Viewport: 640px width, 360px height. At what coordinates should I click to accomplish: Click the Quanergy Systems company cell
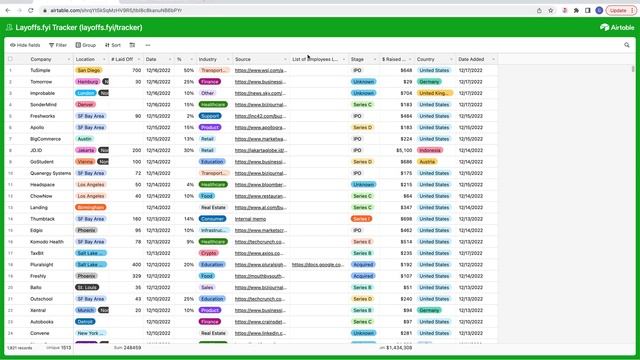pyautogui.click(x=51, y=173)
